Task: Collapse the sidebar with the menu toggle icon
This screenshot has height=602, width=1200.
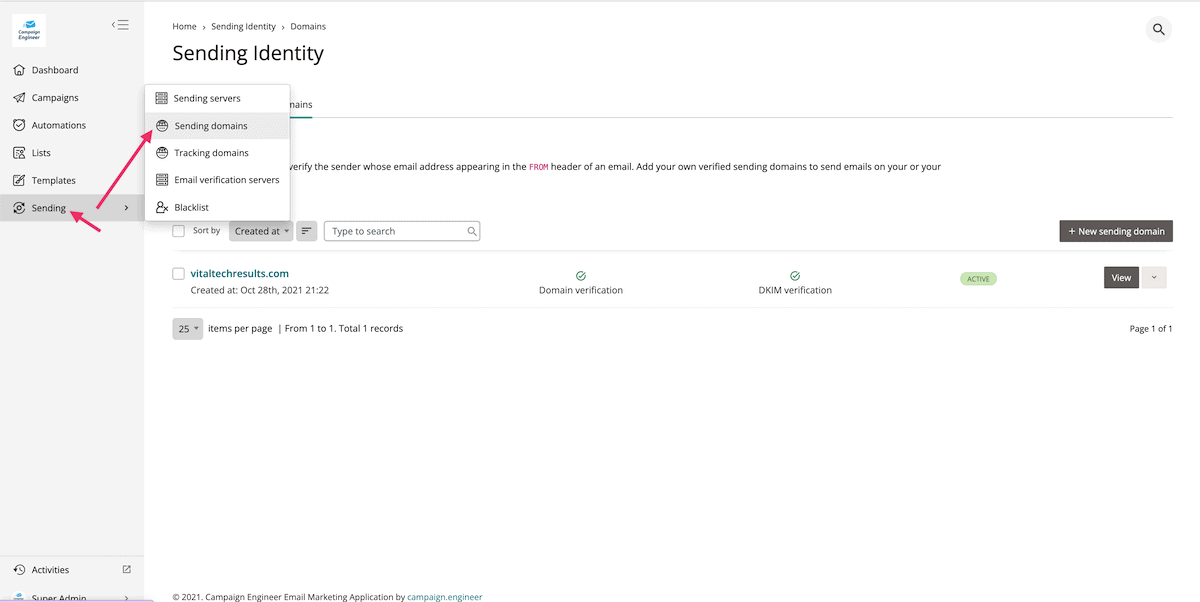Action: (120, 25)
